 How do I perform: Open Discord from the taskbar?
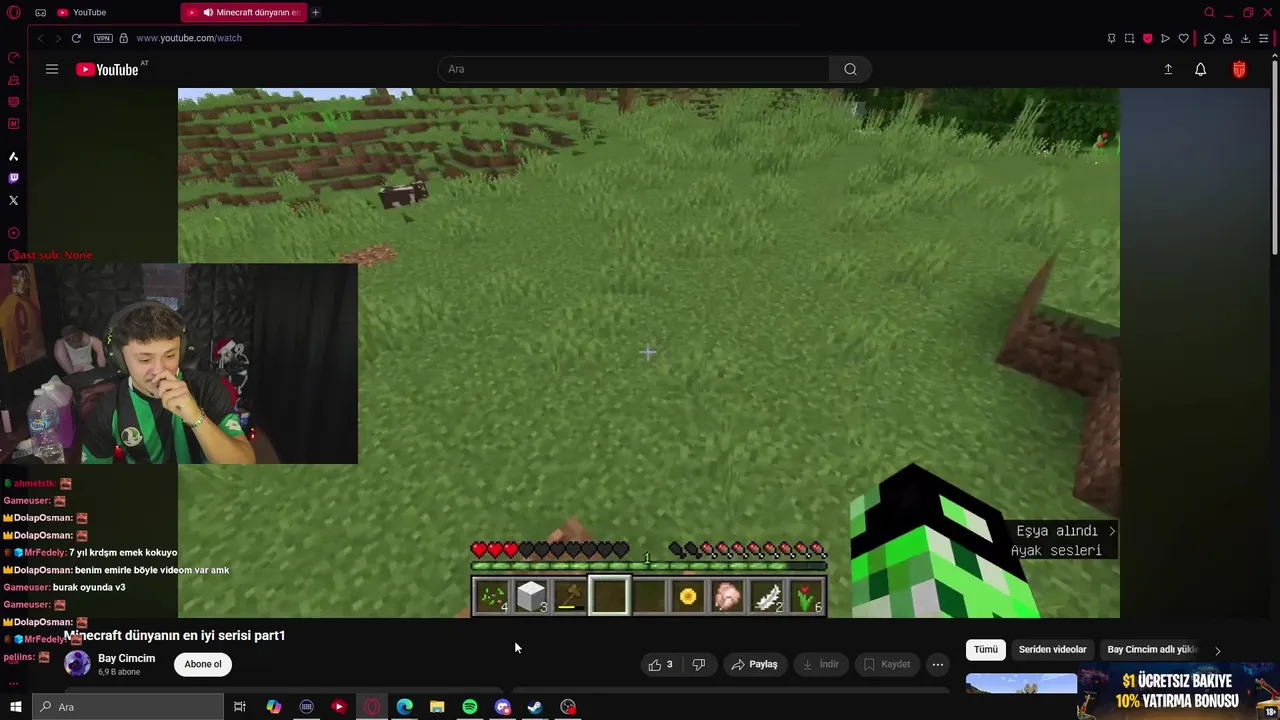point(503,707)
